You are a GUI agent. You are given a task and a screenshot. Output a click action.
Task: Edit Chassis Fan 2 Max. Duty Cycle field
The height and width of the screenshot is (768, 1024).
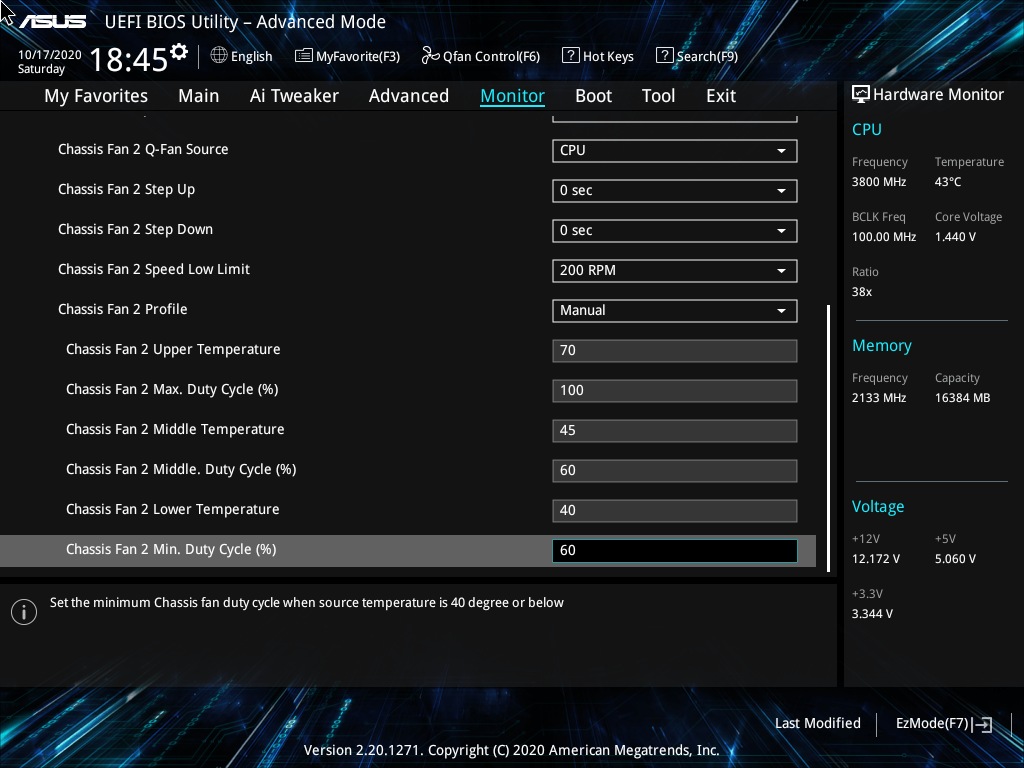[x=675, y=391]
